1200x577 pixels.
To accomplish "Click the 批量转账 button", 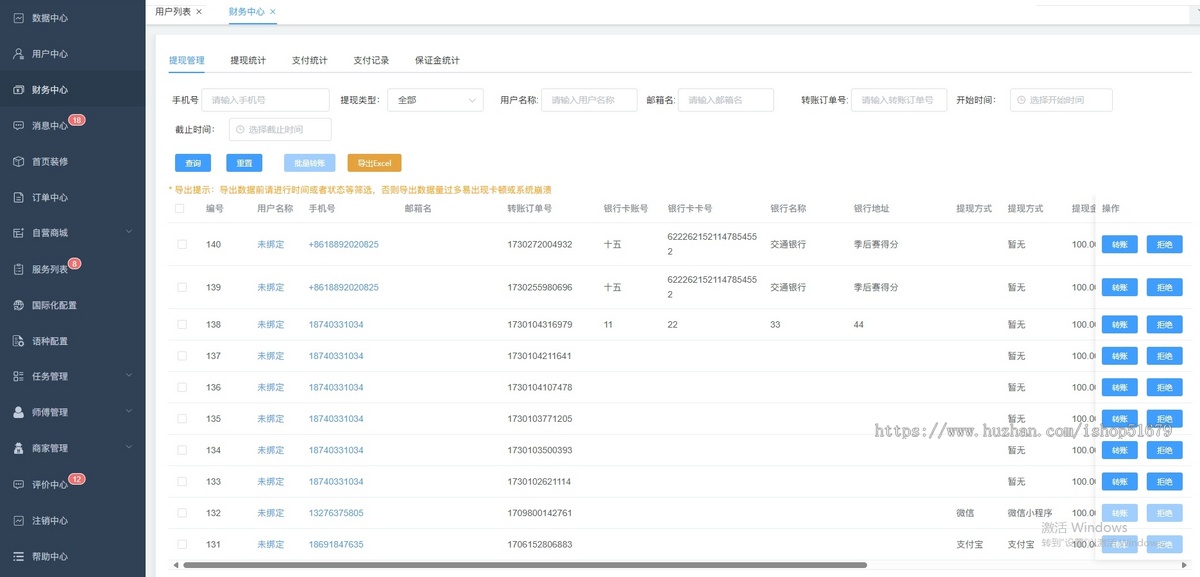I will pyautogui.click(x=310, y=163).
